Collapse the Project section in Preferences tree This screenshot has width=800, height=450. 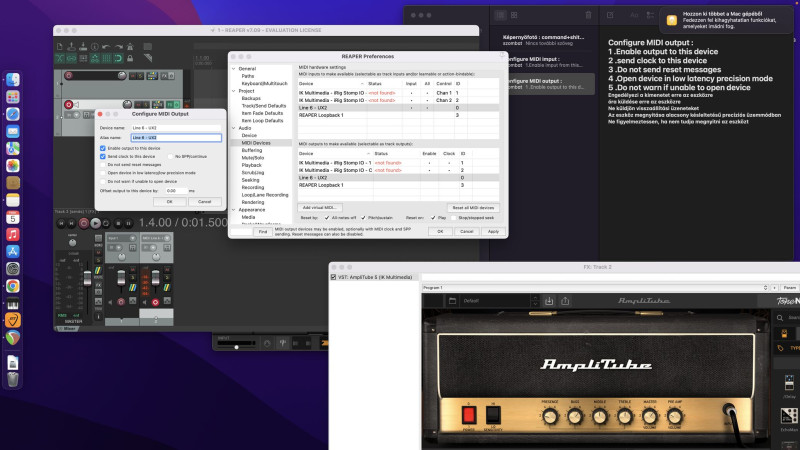click(234, 91)
